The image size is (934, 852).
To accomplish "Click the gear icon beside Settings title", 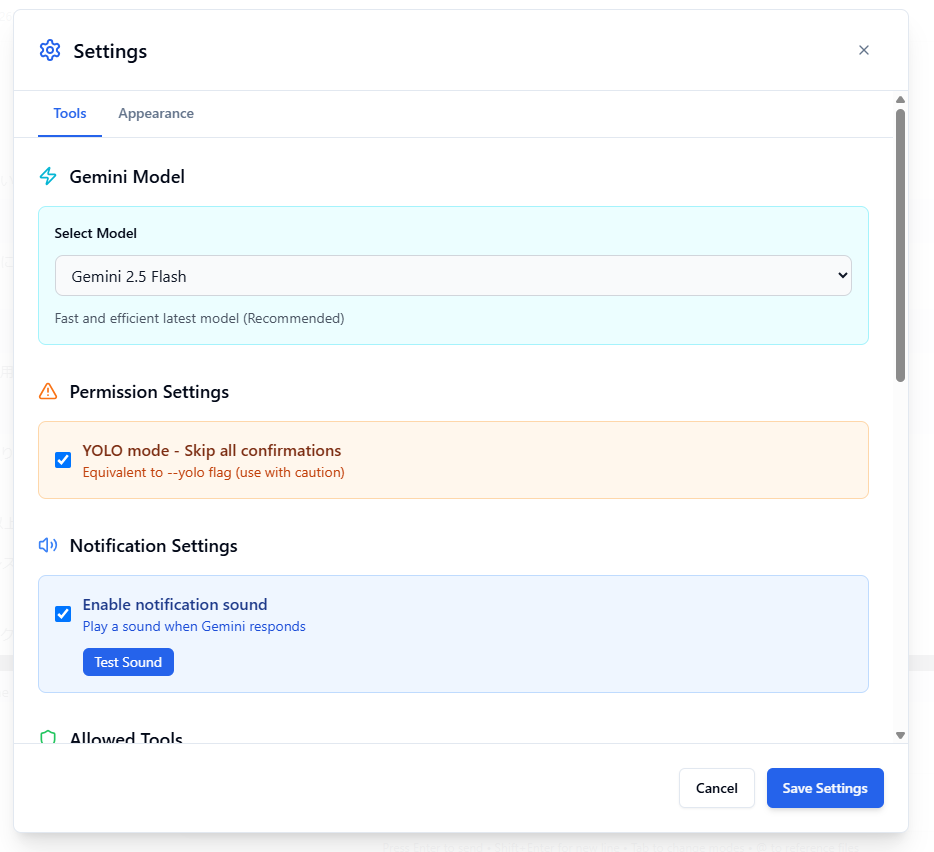I will point(49,51).
